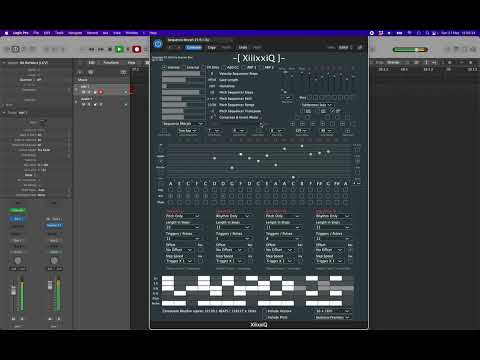Open Sequence 1 Length in Steps dropdown
Image resolution: width=480 pixels, height=360 pixels.
click(183, 227)
